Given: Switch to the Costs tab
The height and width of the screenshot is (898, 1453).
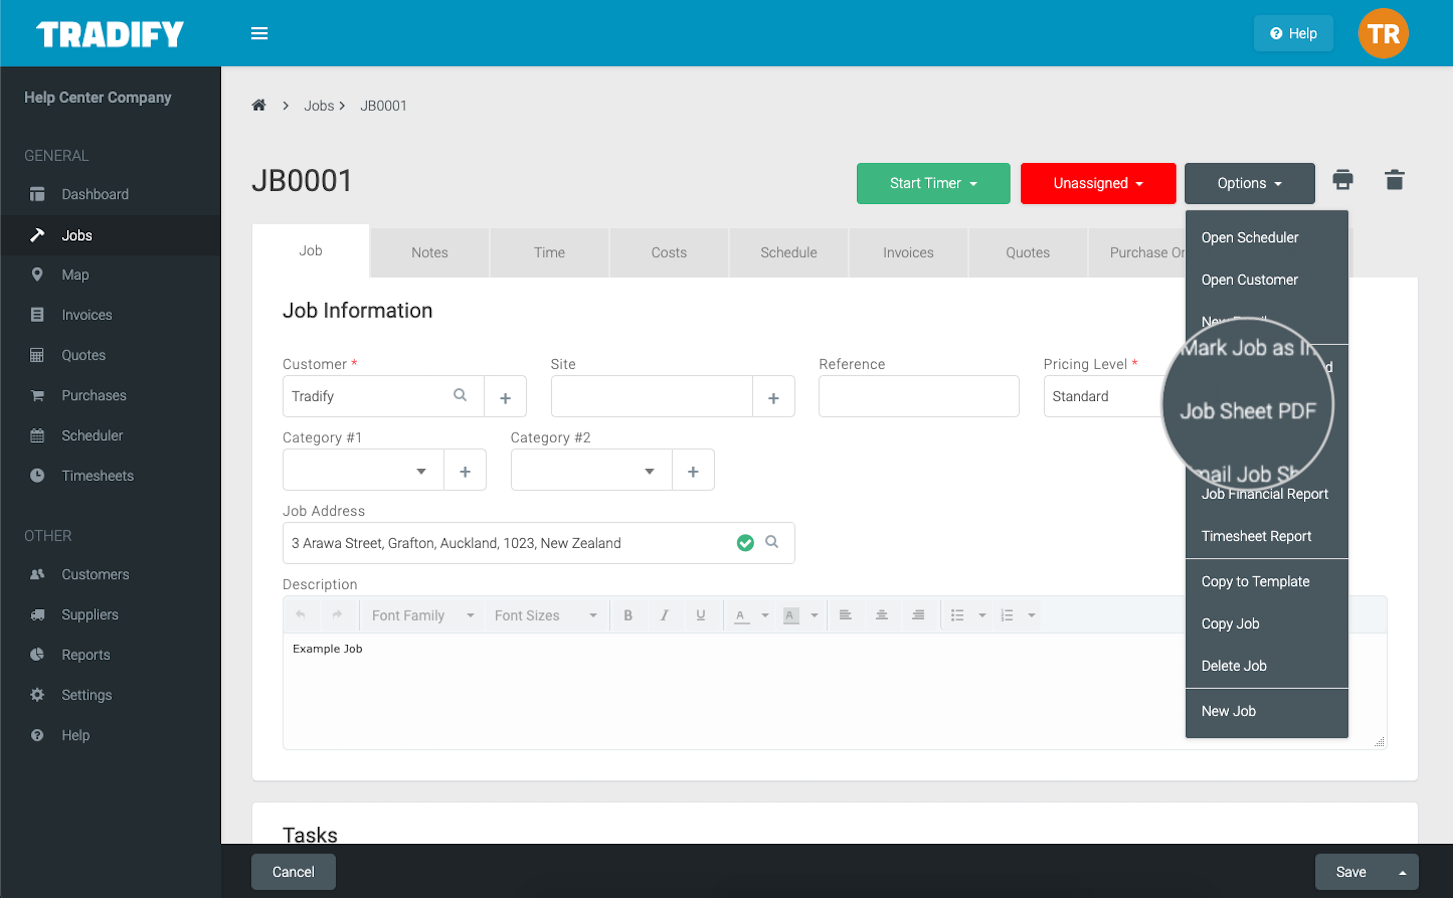Looking at the screenshot, I should (668, 252).
